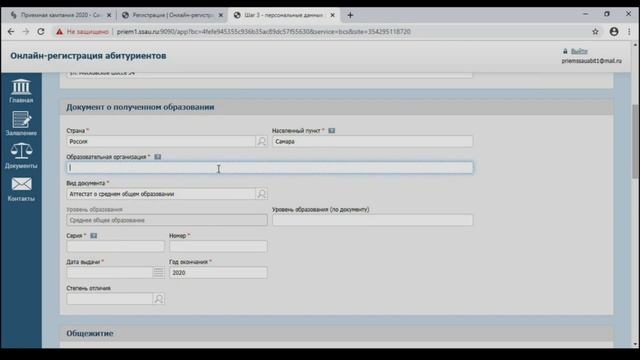Viewport: 640px width, 360px height.
Task: Open the calendar picker for Дата выдачи
Action: pos(158,272)
